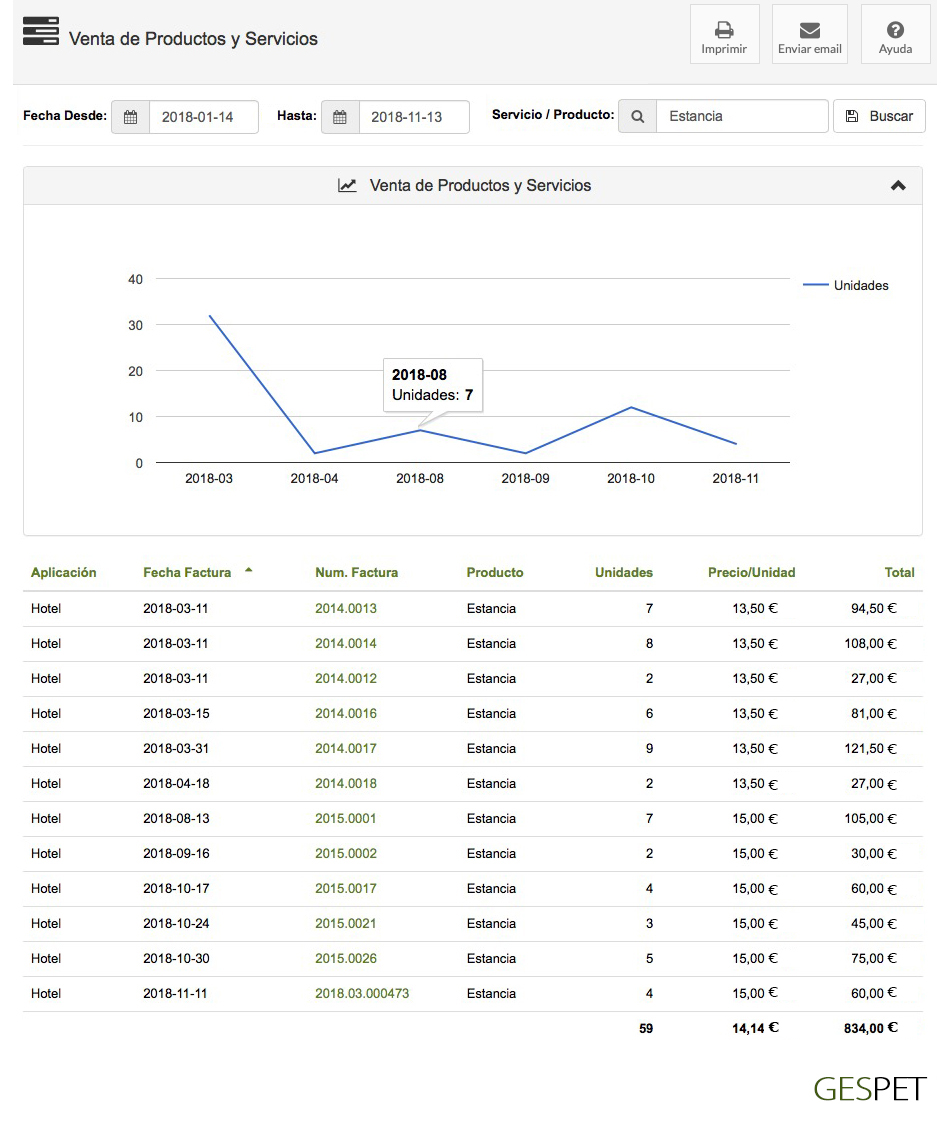Open the Ayuda help button
This screenshot has width=941, height=1122.
click(x=895, y=35)
